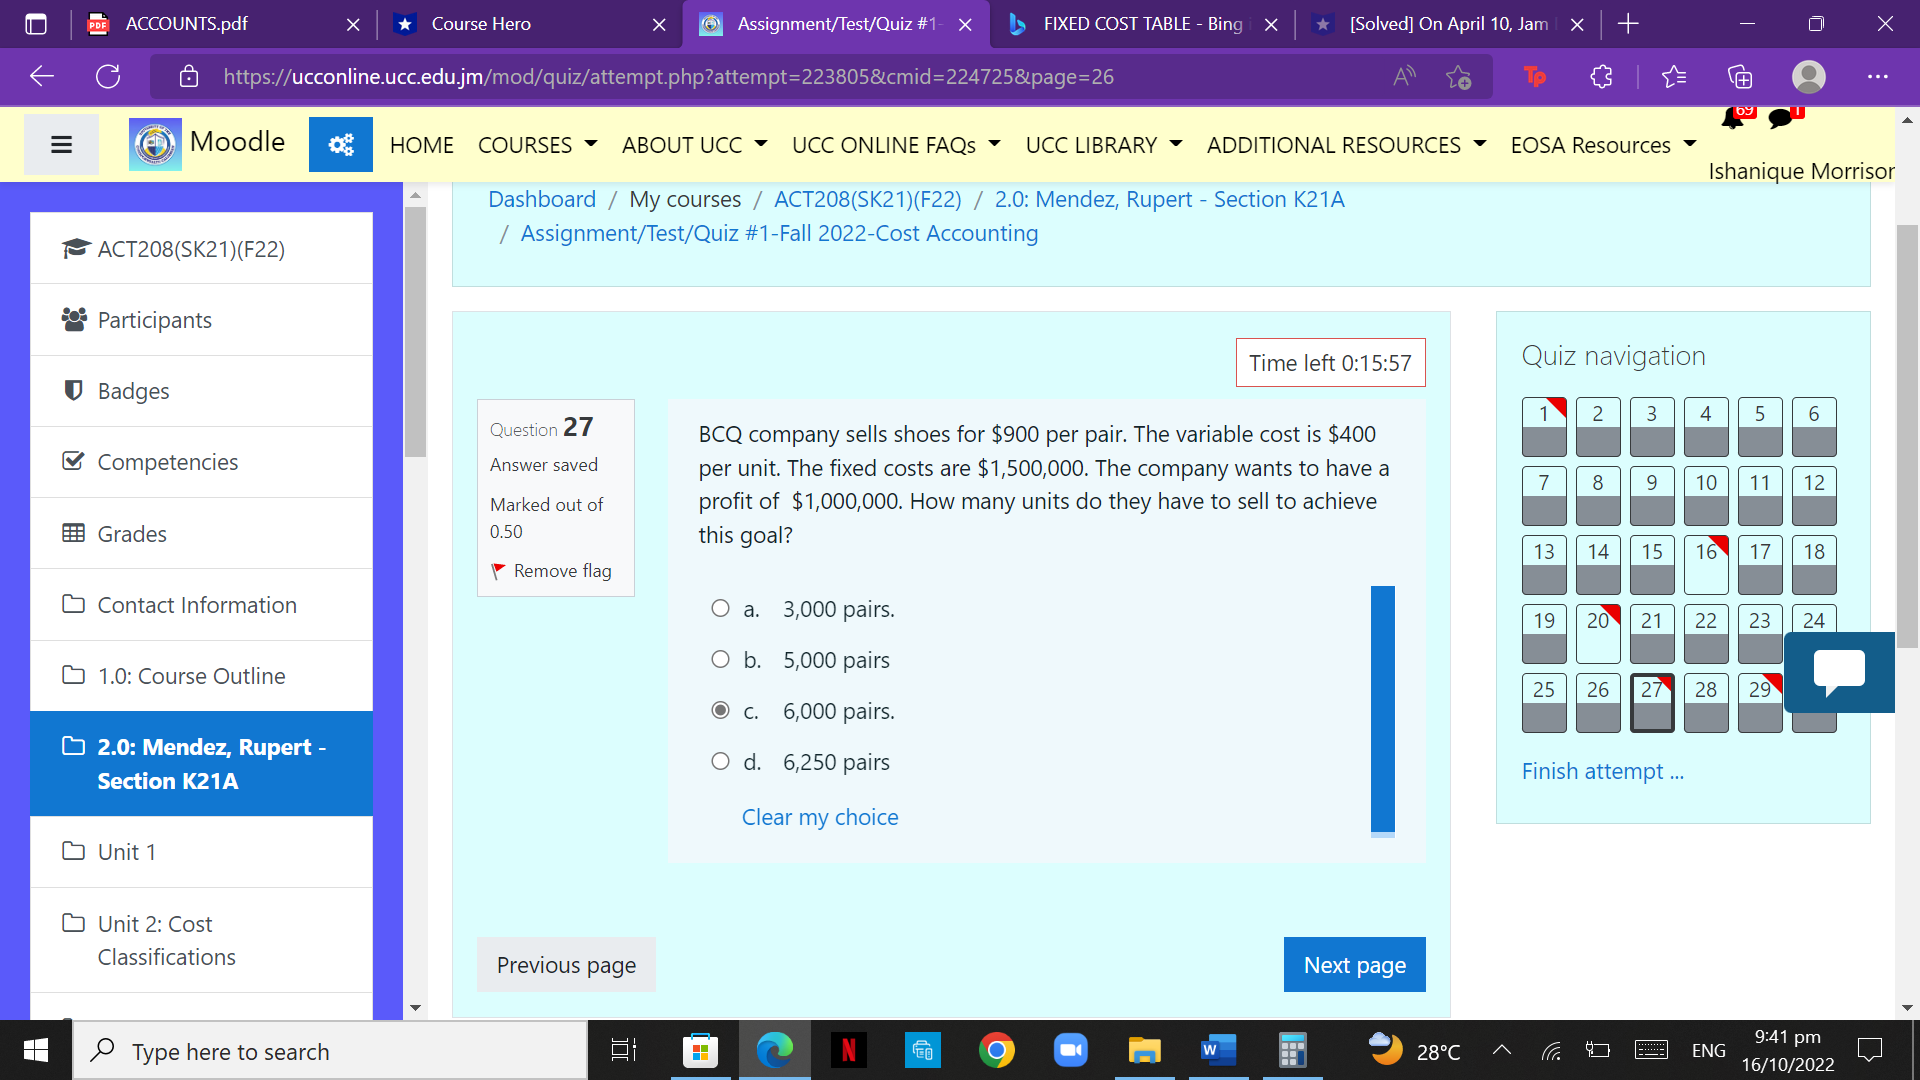Select HOME in the navigation bar
The image size is (1920, 1080).
point(421,144)
